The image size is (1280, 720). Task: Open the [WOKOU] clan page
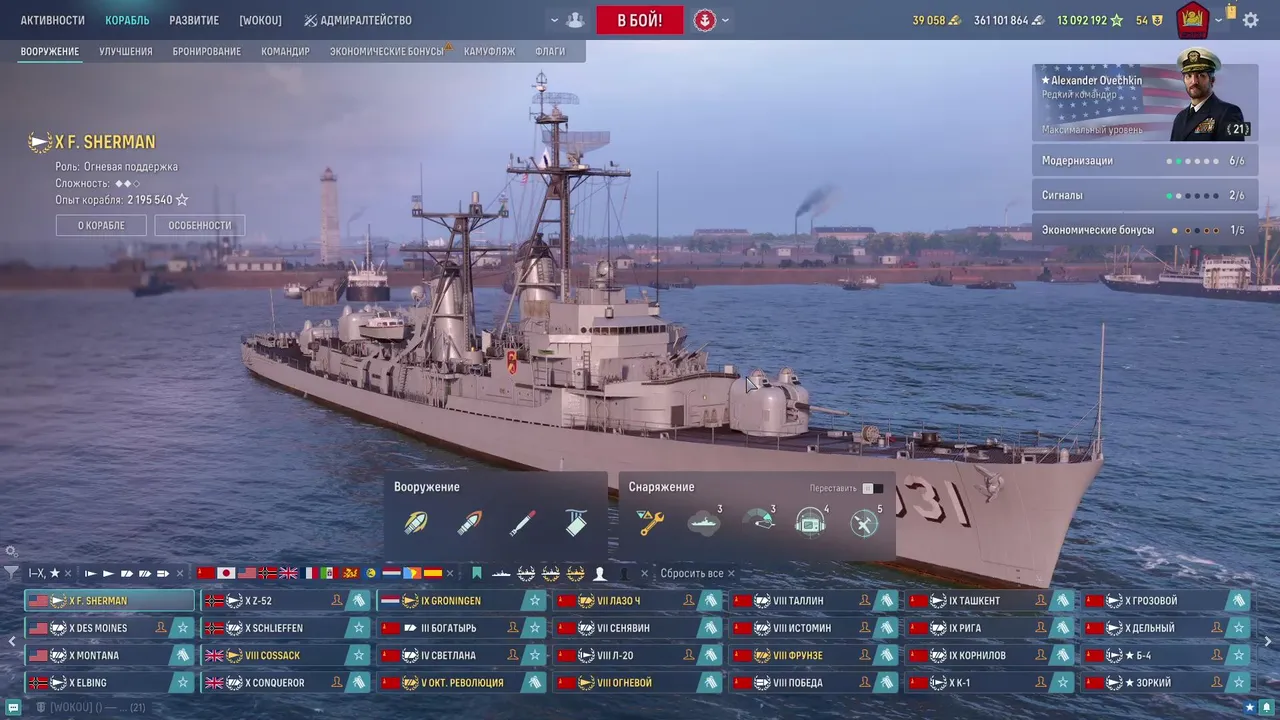pos(260,20)
